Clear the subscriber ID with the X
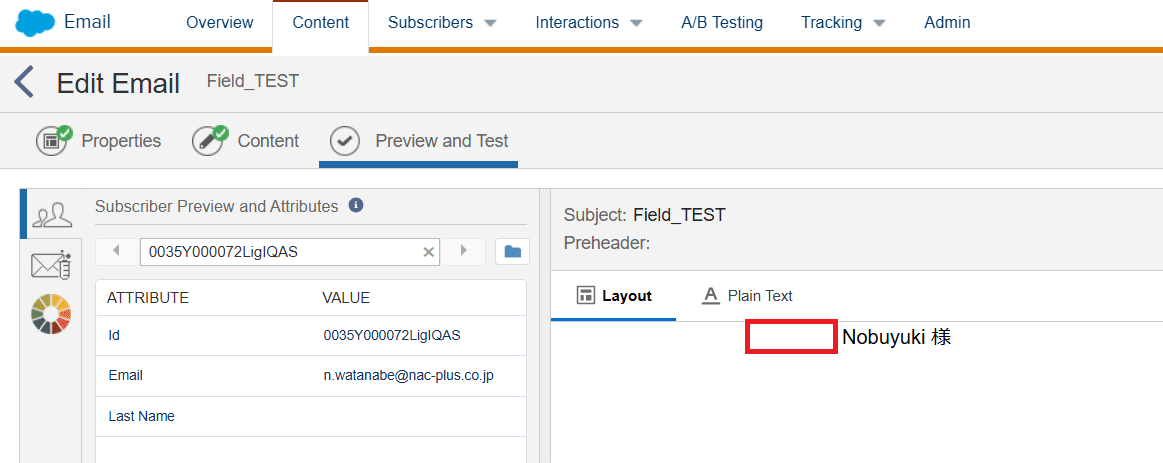Viewport: 1163px width, 463px height. [x=428, y=252]
